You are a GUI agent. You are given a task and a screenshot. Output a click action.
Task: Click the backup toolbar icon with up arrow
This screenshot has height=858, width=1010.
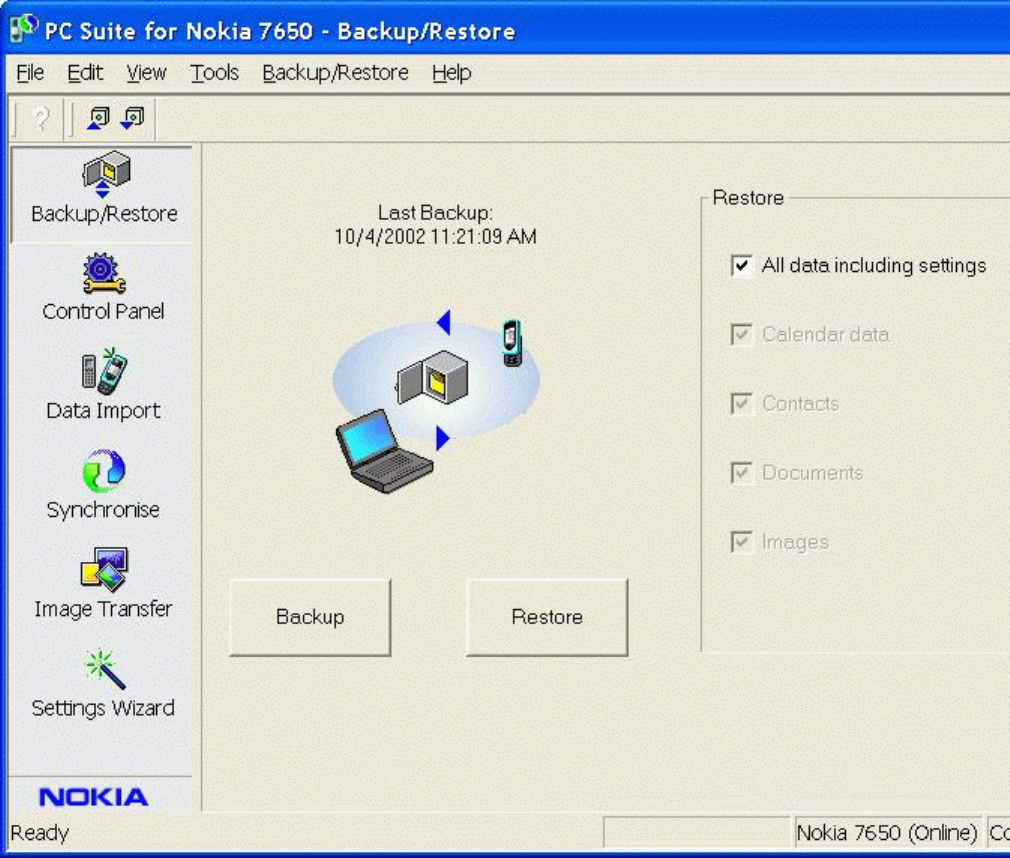(x=98, y=119)
